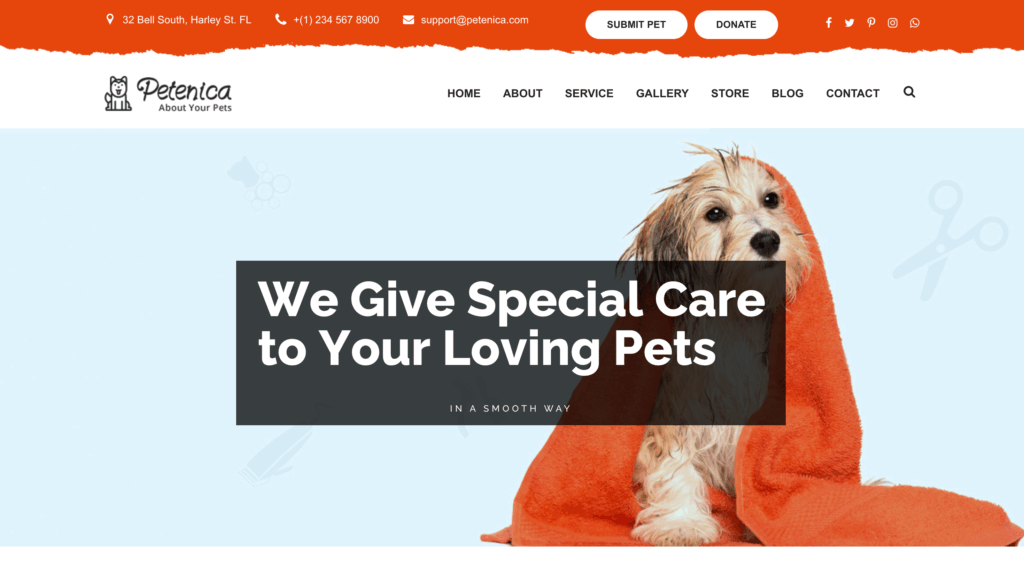Open the Instagram social icon
Screen dimensions: 1024x580
click(x=892, y=23)
